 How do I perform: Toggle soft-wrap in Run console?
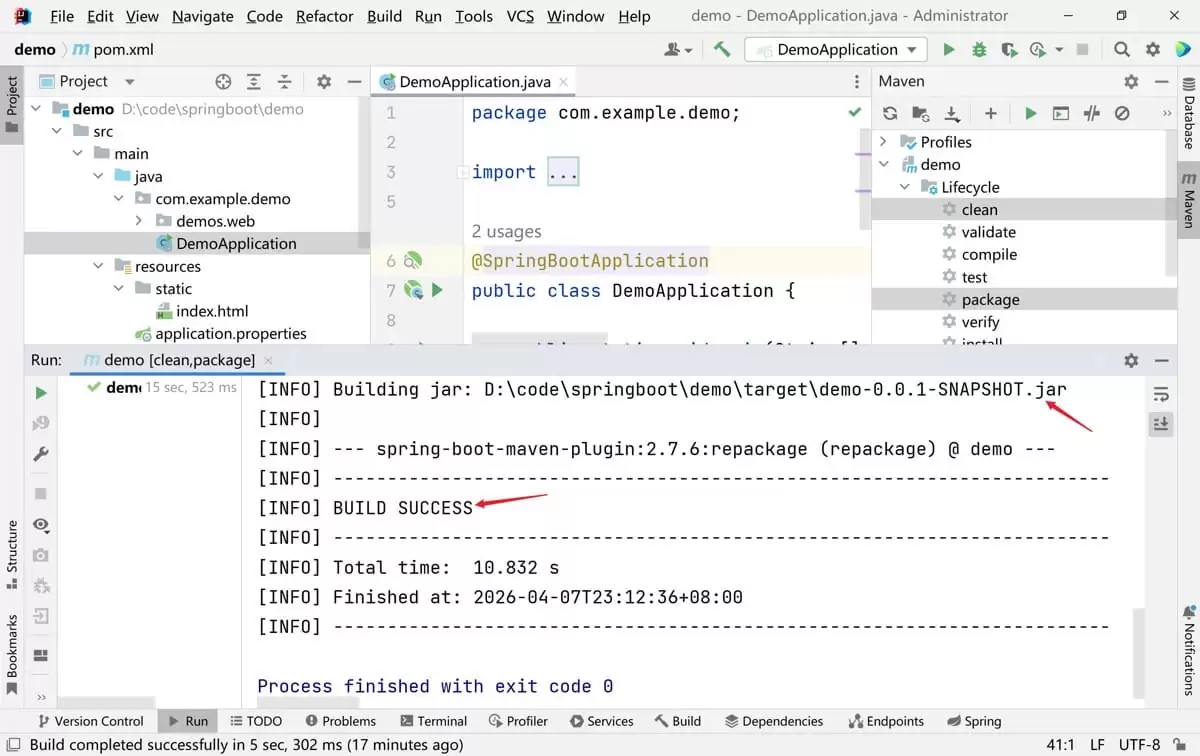click(x=1161, y=393)
